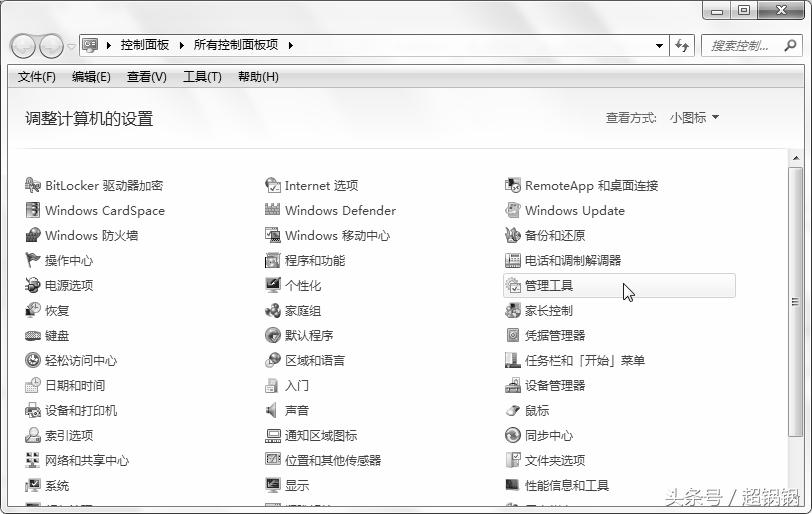Viewport: 812px width, 514px height.
Task: Open the 家长控制 link
Action: pos(549,311)
